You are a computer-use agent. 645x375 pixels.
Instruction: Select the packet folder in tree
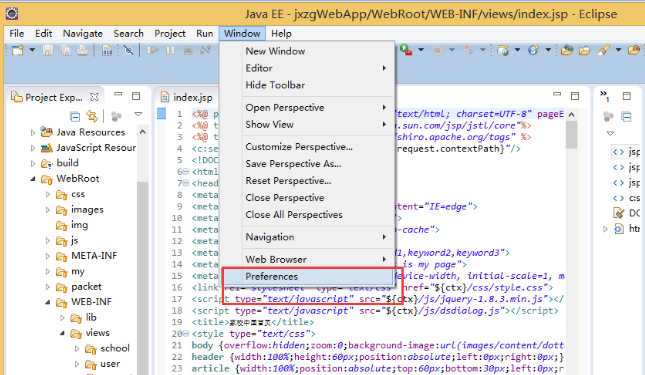[x=79, y=287]
